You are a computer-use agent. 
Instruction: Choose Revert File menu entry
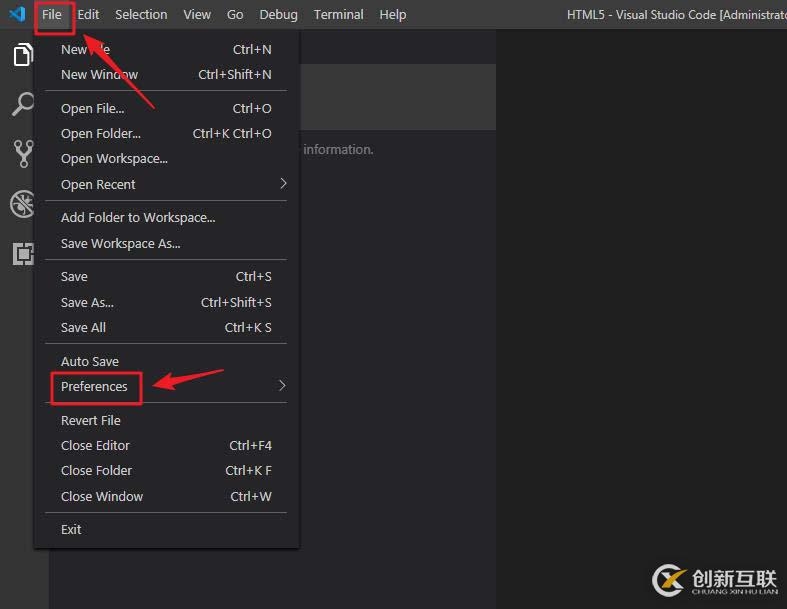[166, 420]
